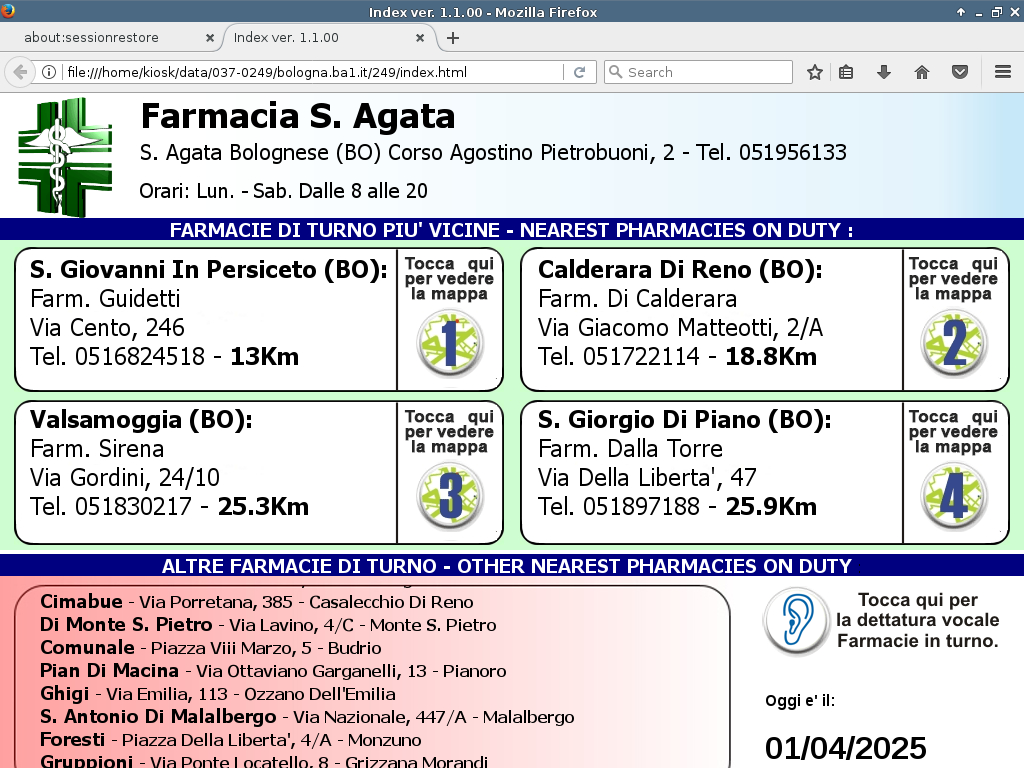Go back using the browser back arrow

pyautogui.click(x=19, y=72)
